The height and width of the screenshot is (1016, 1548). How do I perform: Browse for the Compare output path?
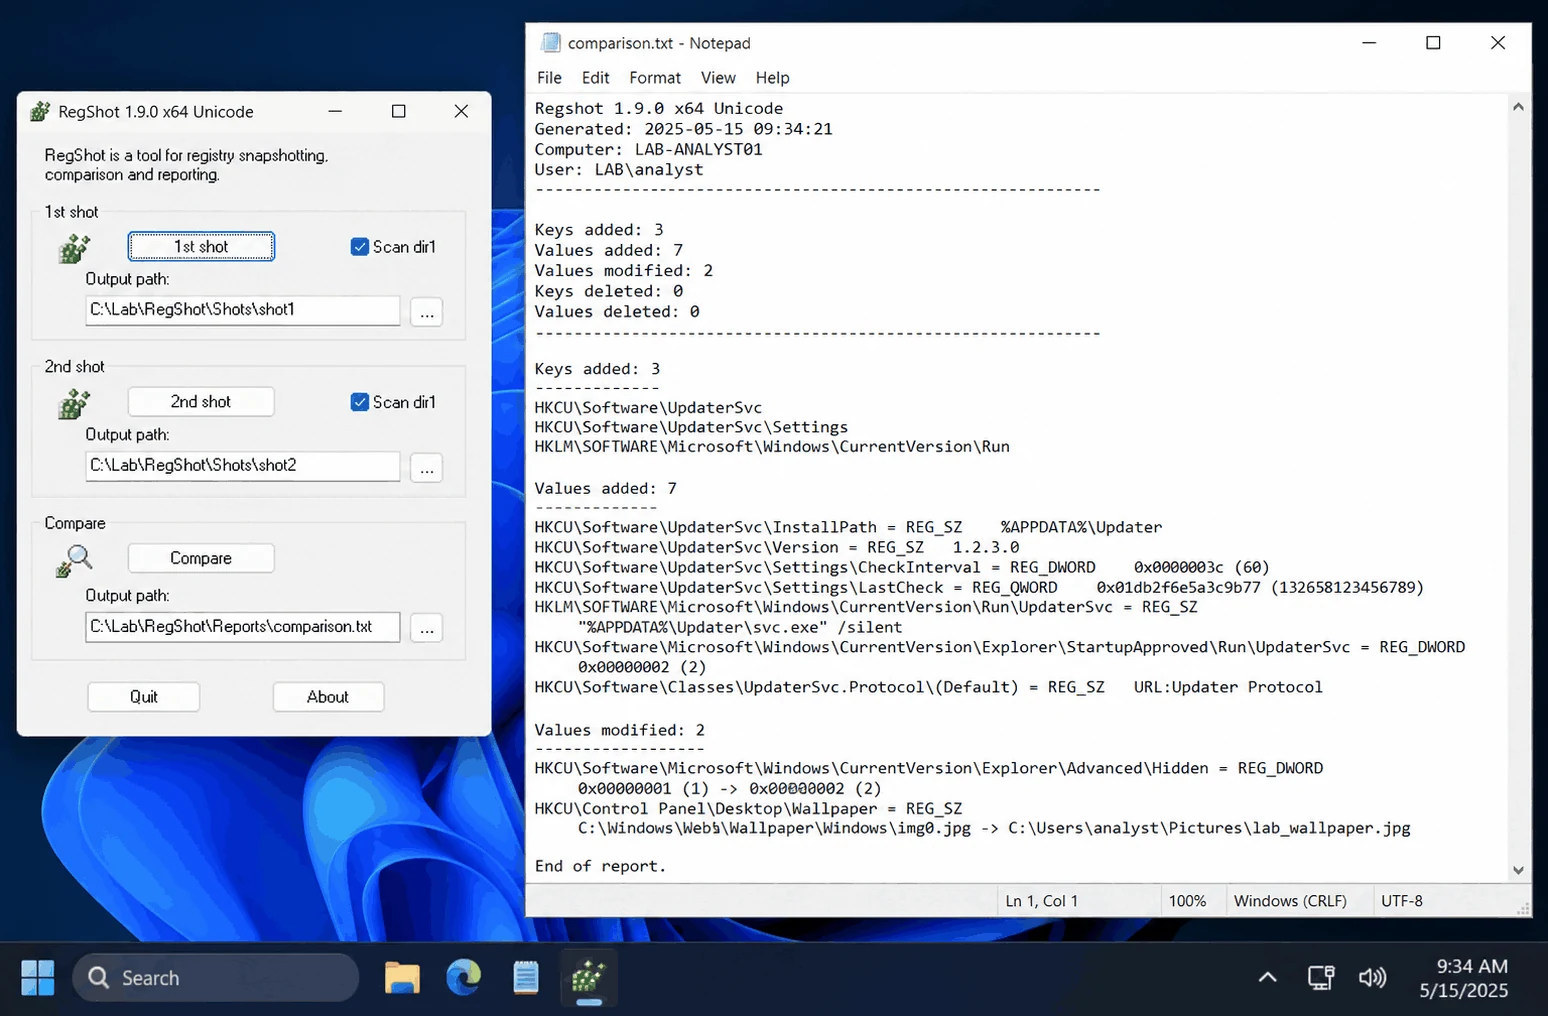click(x=427, y=628)
